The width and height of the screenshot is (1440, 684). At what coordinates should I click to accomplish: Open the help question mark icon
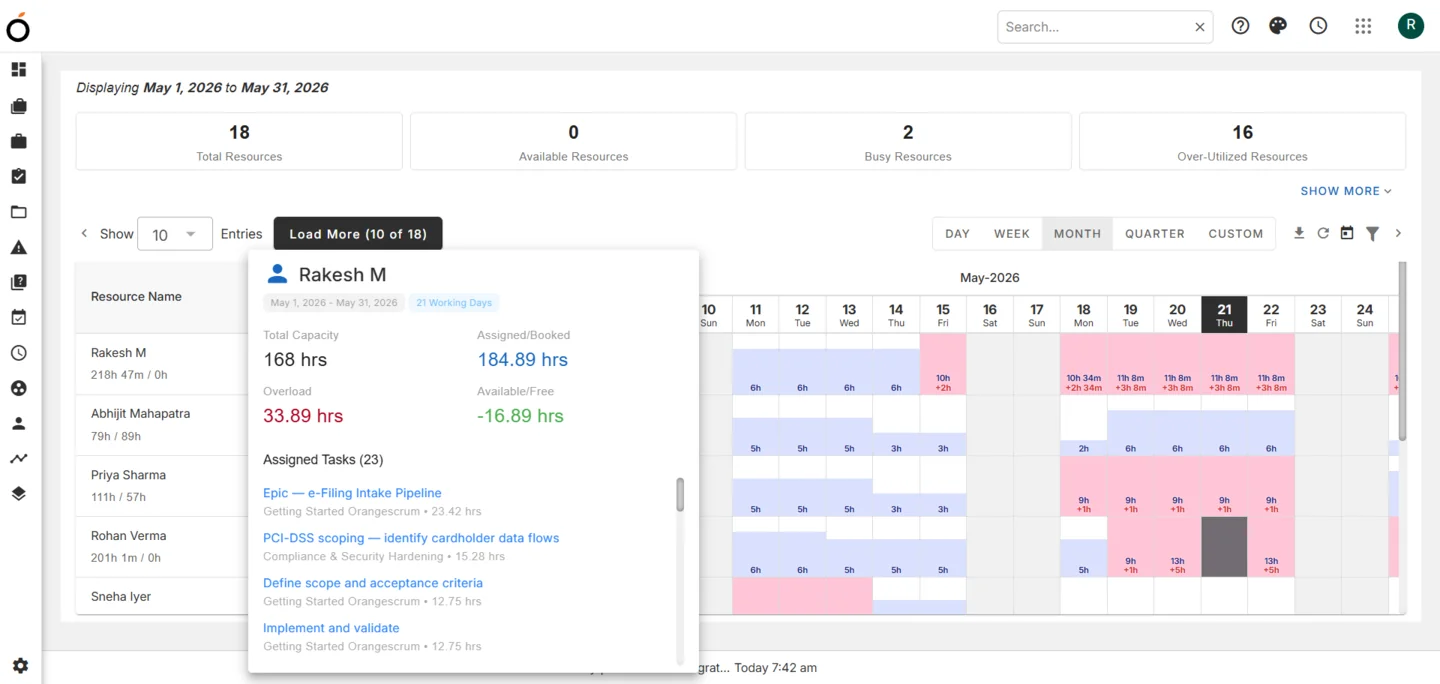pyautogui.click(x=1241, y=26)
